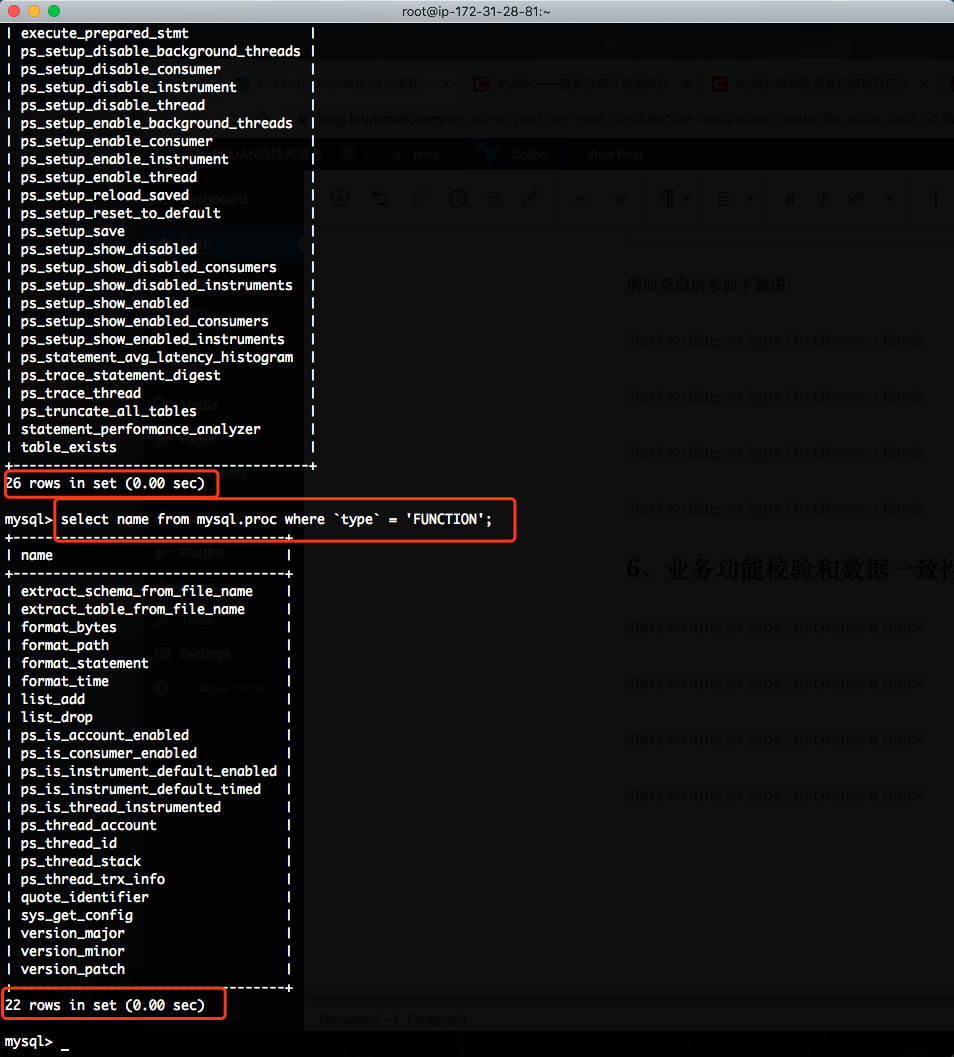Toggle bold formatting in block toolbar

[789, 200]
